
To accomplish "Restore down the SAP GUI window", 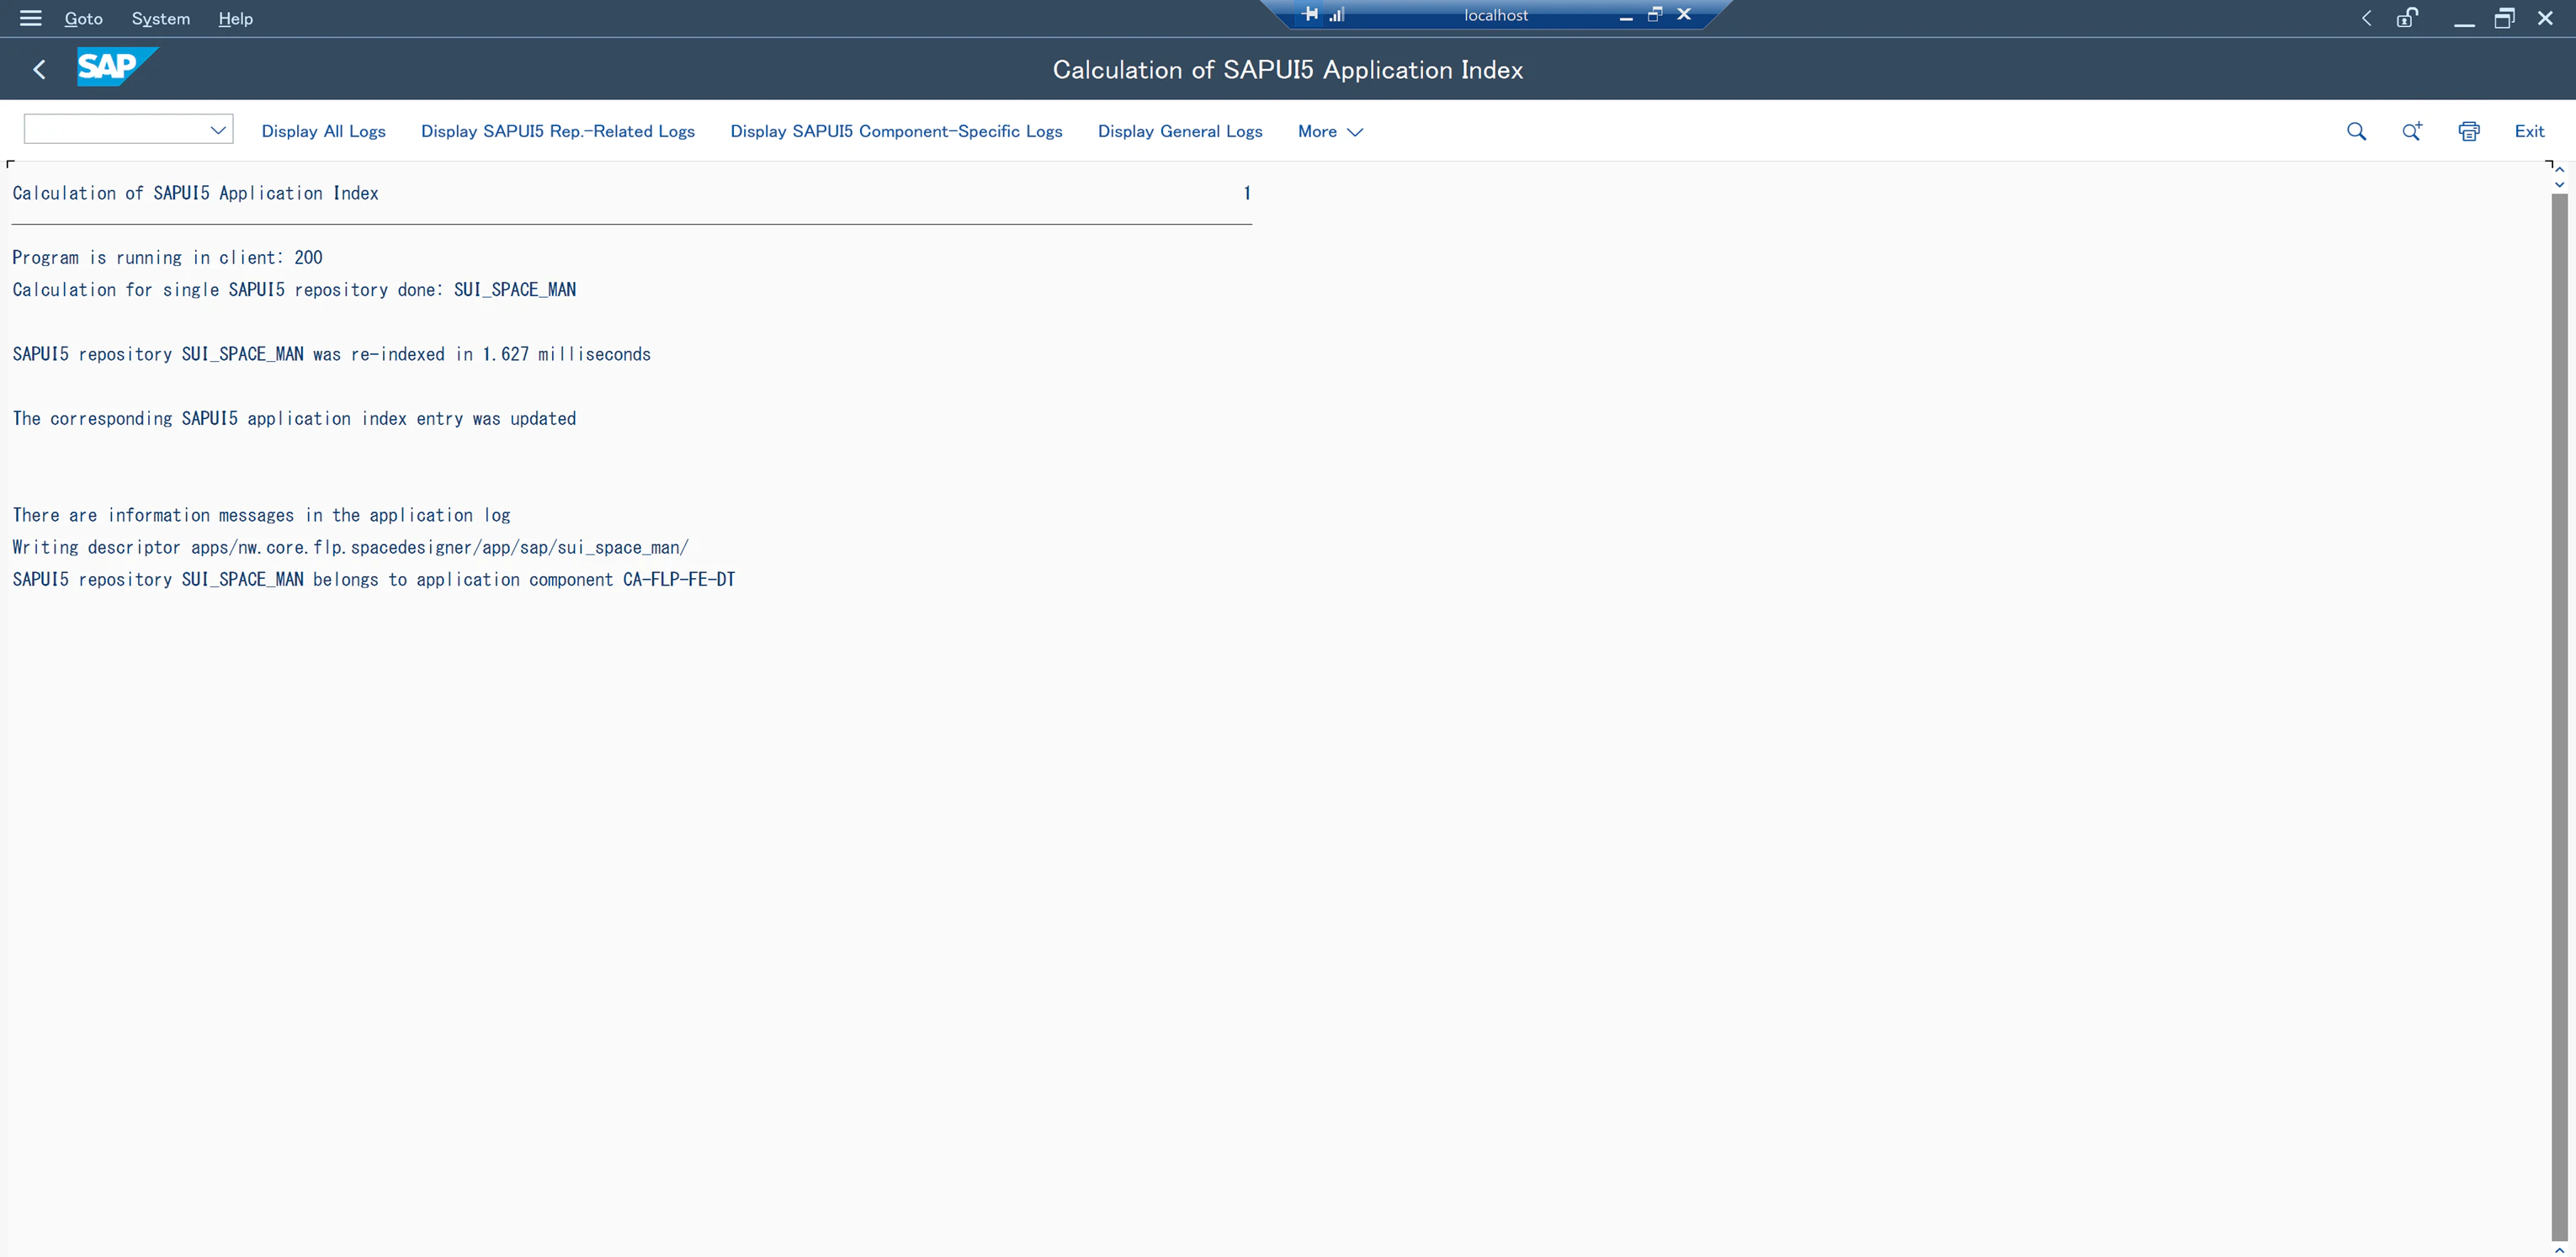I will pos(2504,18).
